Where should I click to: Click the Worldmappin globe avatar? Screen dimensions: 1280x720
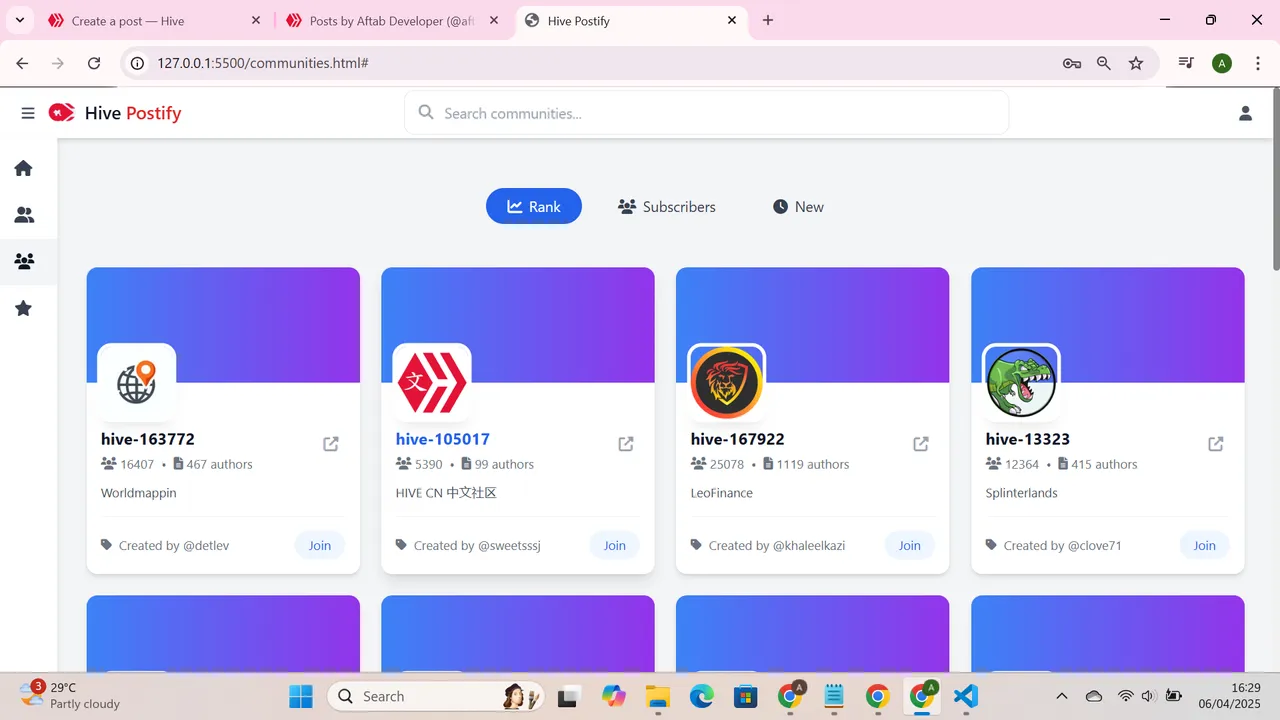coord(137,383)
